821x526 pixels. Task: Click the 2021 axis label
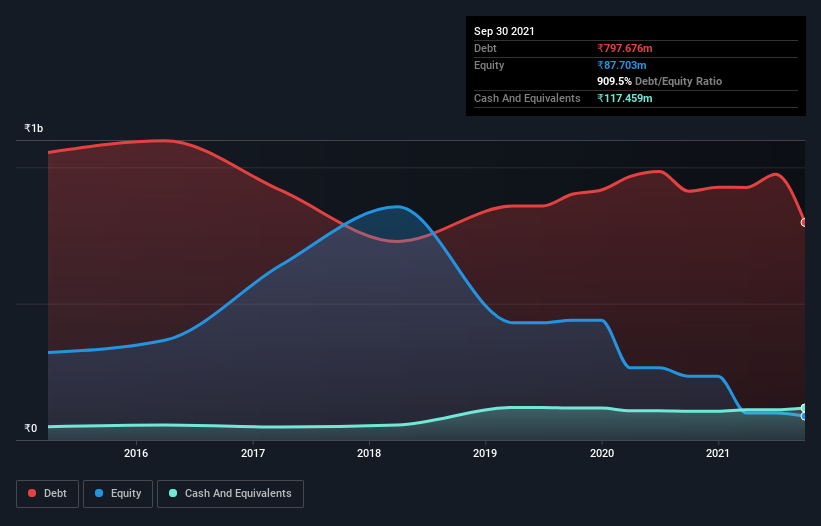tap(718, 453)
